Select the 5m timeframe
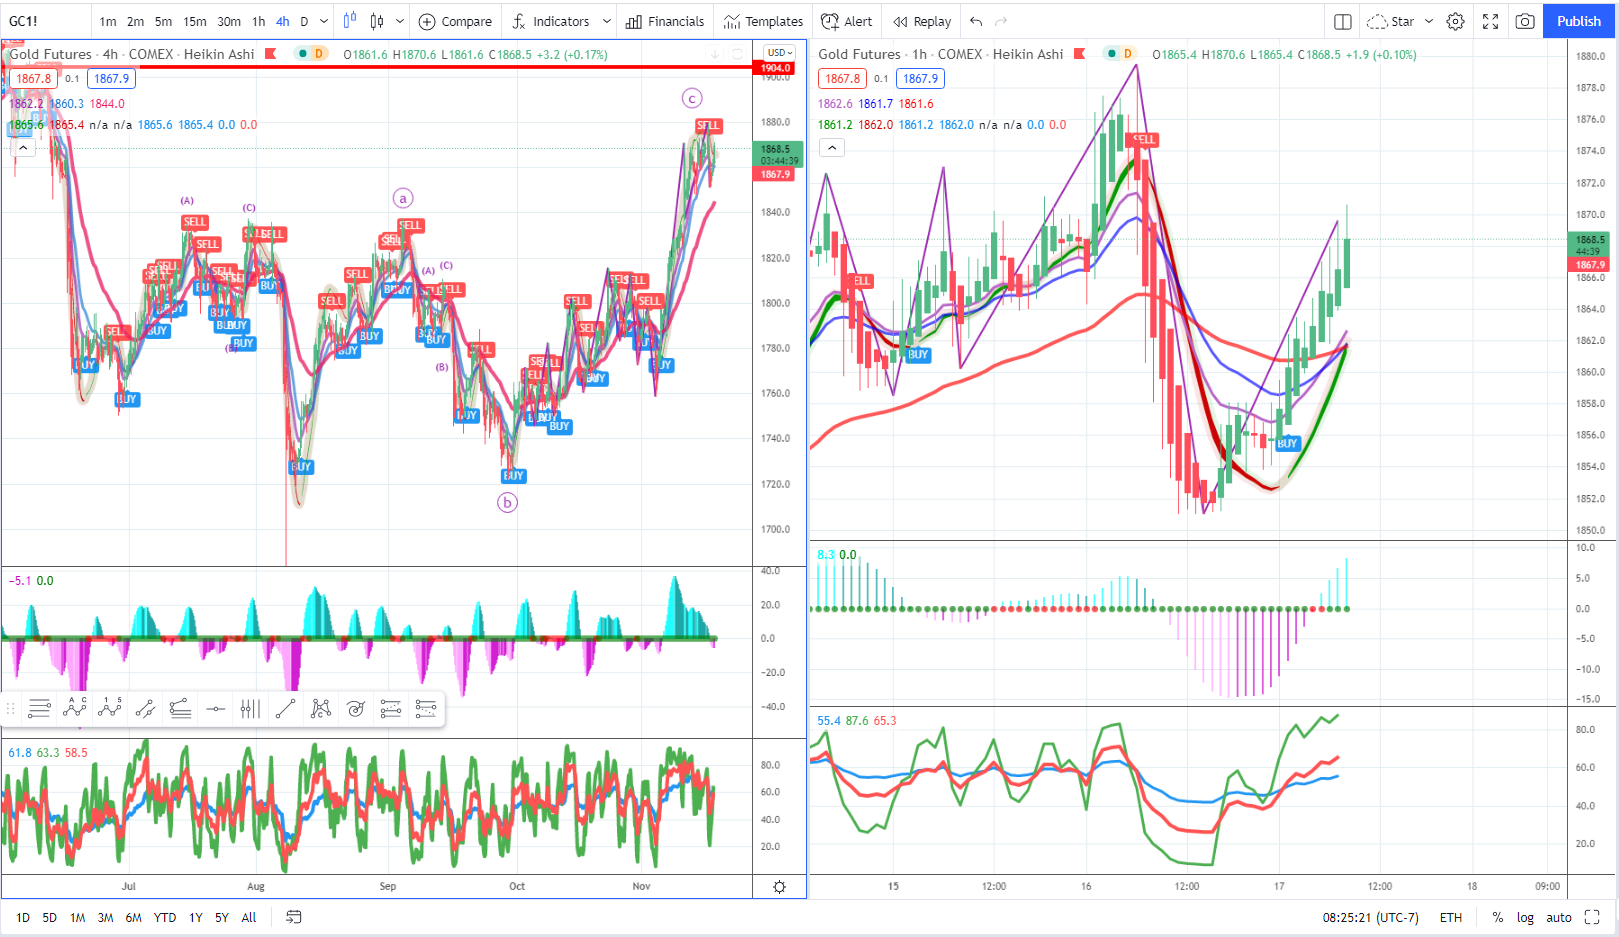Screen dimensions: 1619x937 click(163, 21)
